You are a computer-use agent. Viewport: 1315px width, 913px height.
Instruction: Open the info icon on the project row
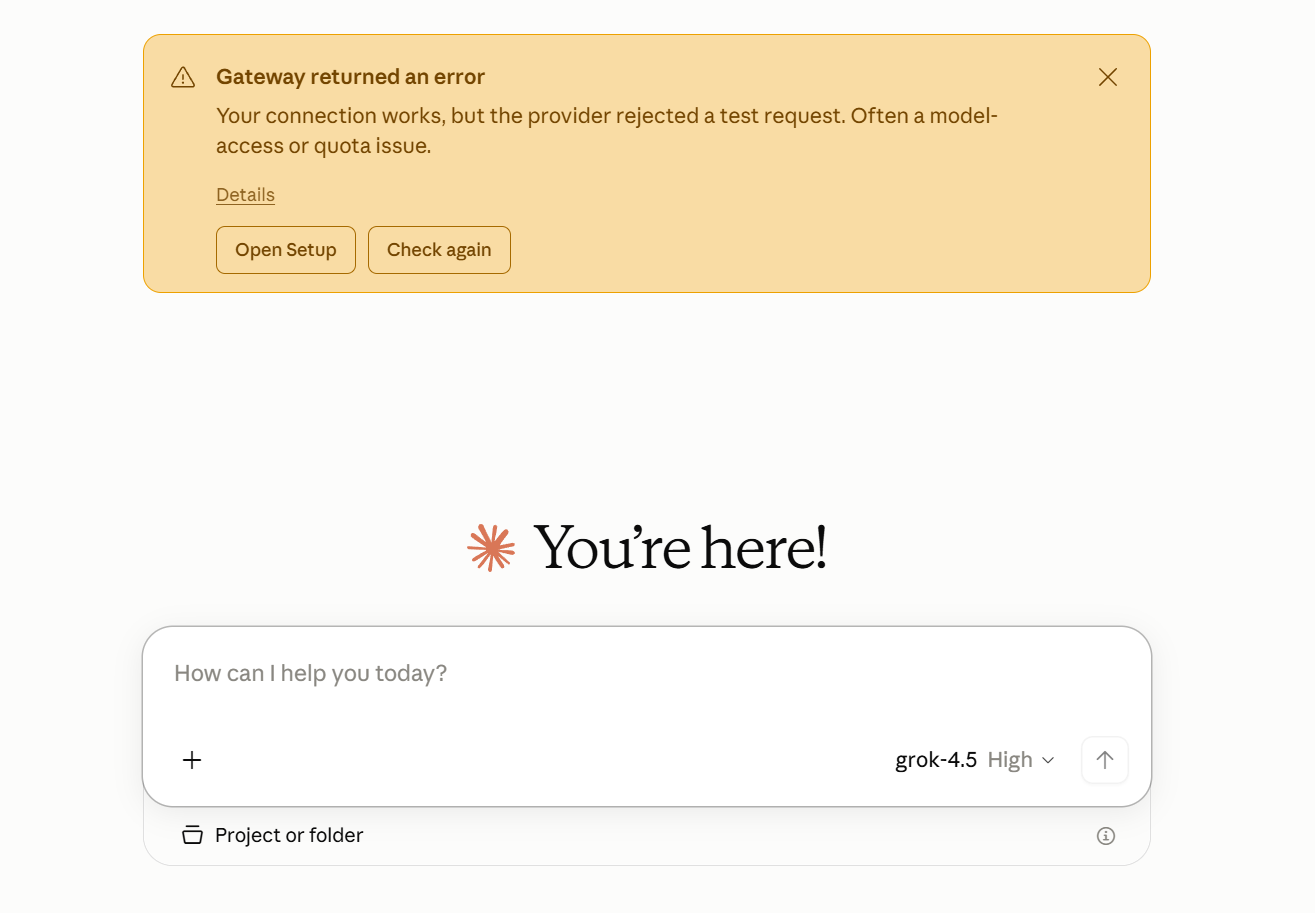(1105, 836)
